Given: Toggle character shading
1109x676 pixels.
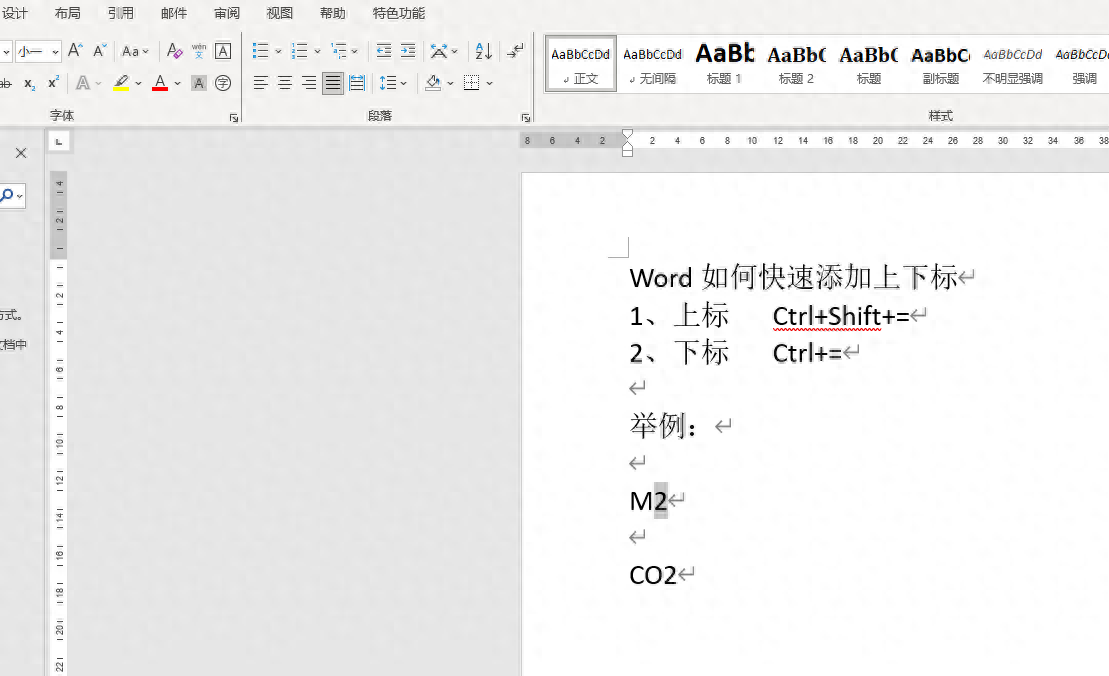Looking at the screenshot, I should [199, 83].
